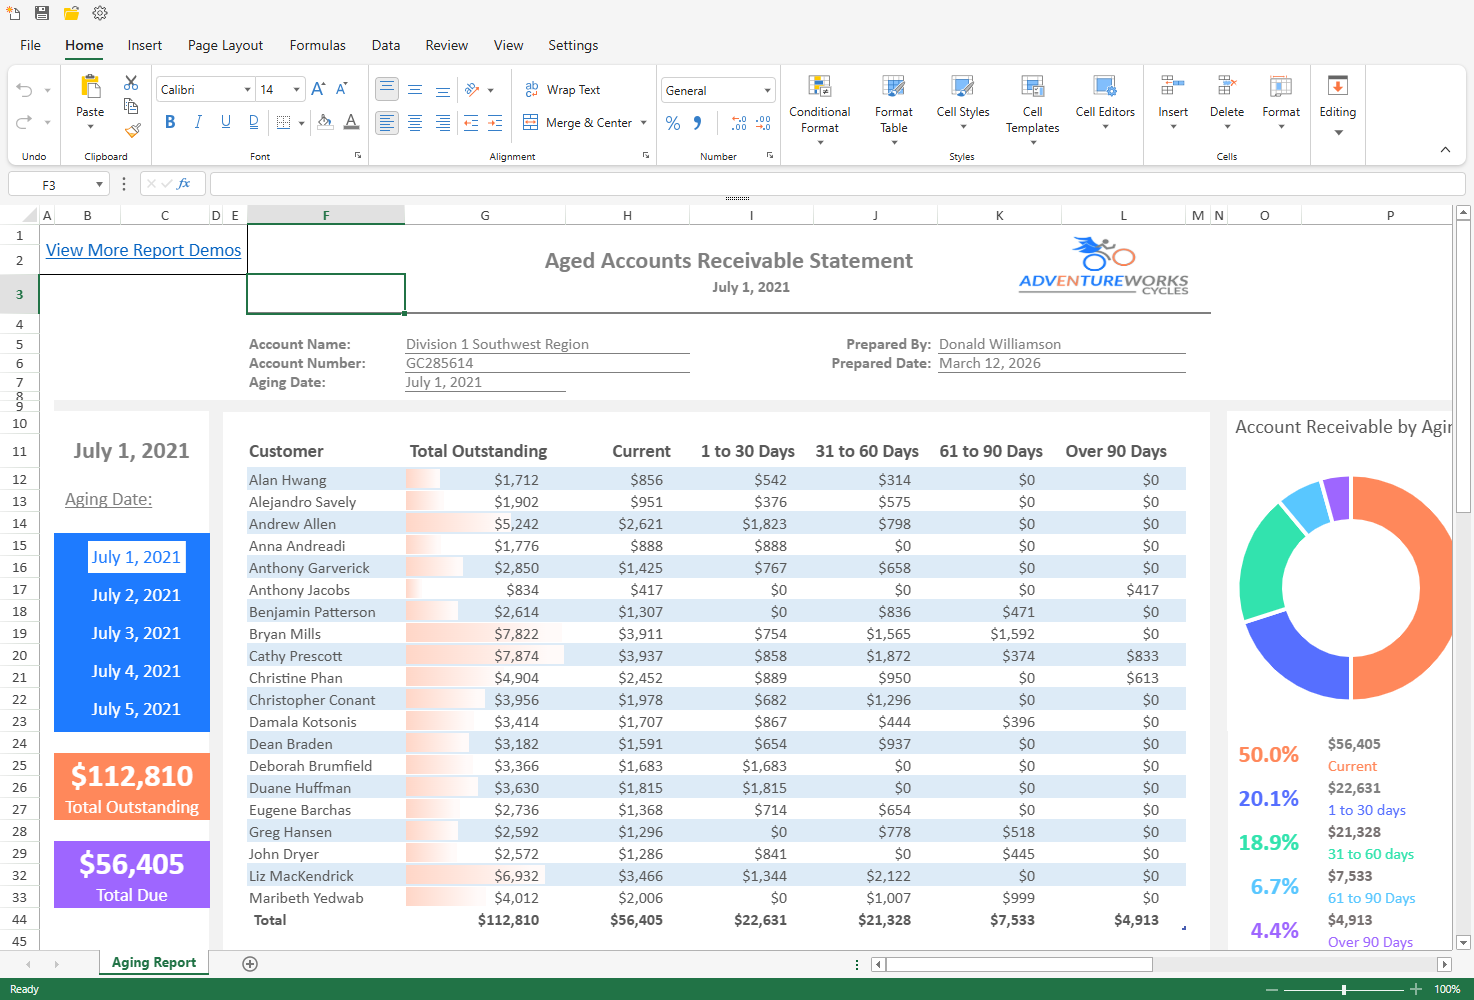
Task: Zoom out using the minus on status bar
Action: point(1272,989)
